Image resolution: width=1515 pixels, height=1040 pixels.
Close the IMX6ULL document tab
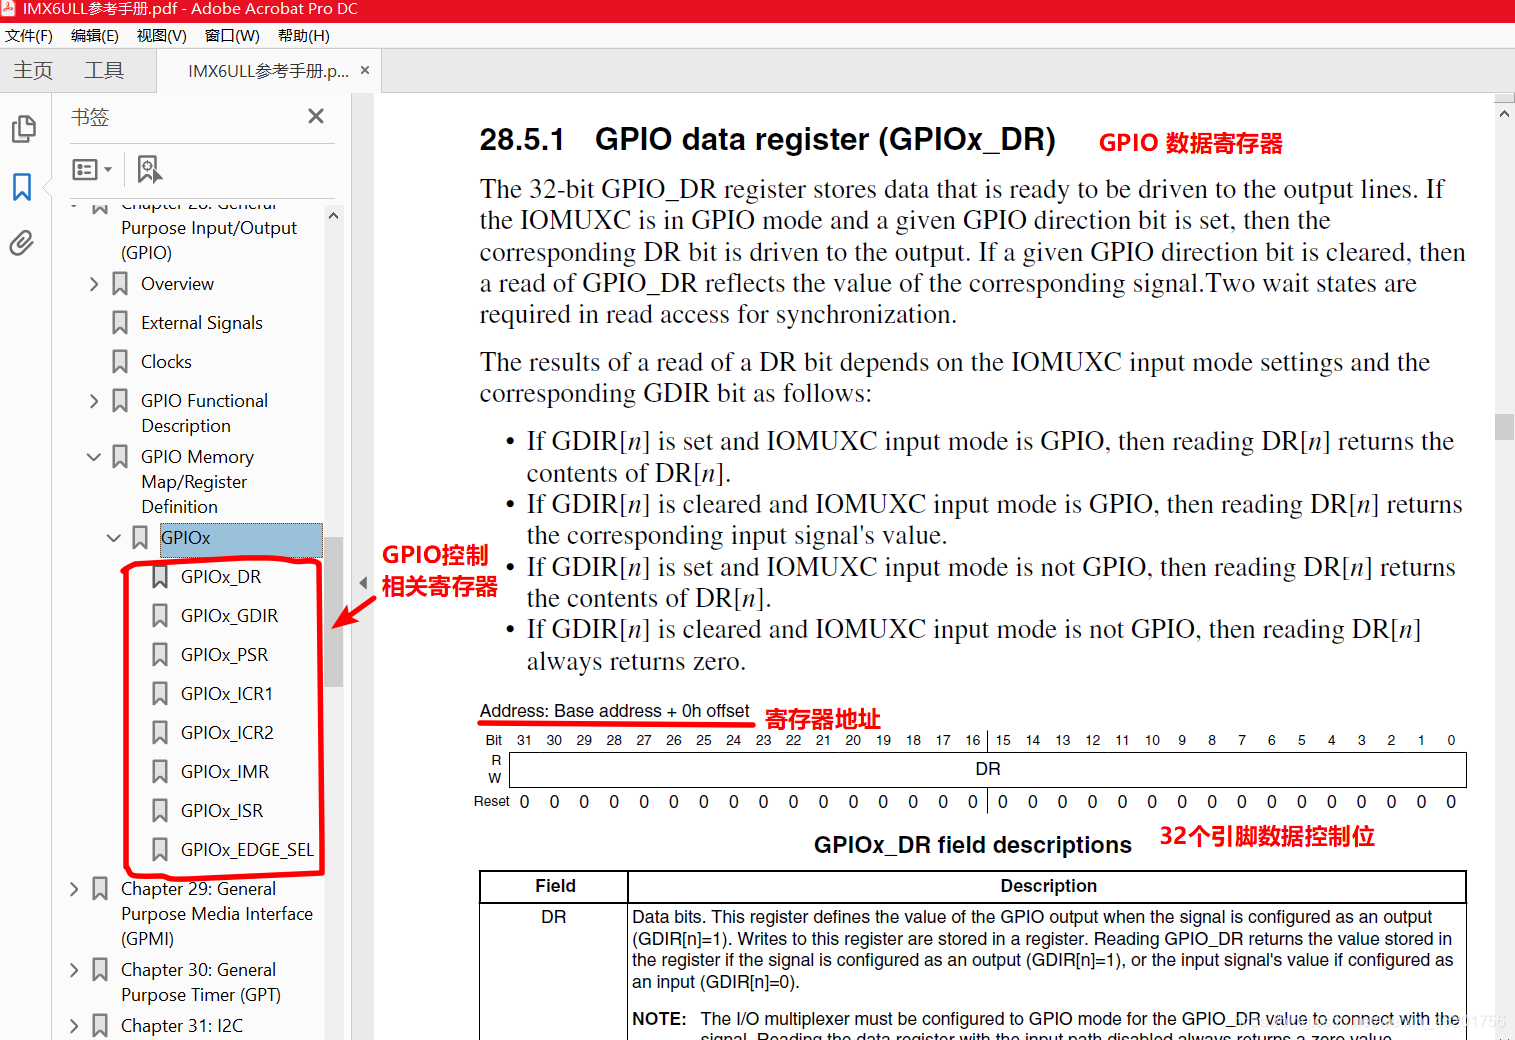click(x=365, y=70)
